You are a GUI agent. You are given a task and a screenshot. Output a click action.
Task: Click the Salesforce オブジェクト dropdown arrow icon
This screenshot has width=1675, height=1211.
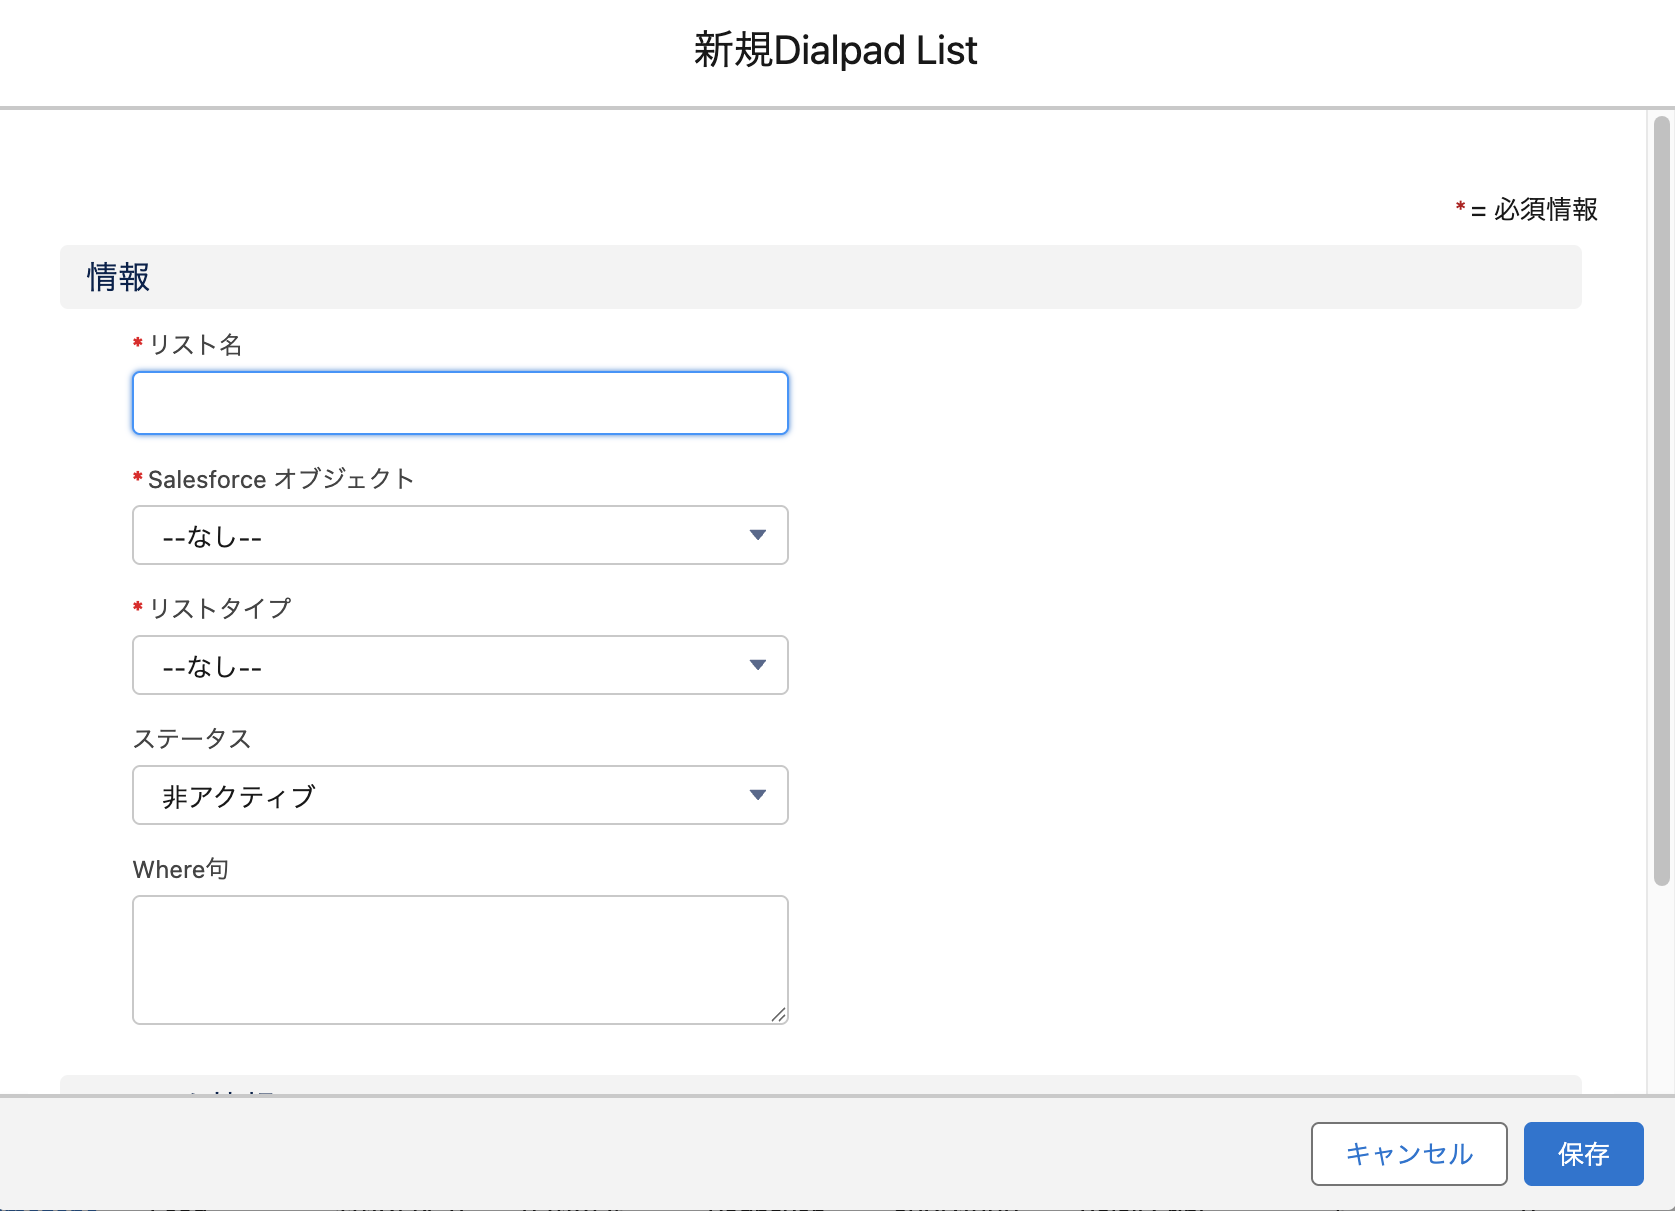758,535
